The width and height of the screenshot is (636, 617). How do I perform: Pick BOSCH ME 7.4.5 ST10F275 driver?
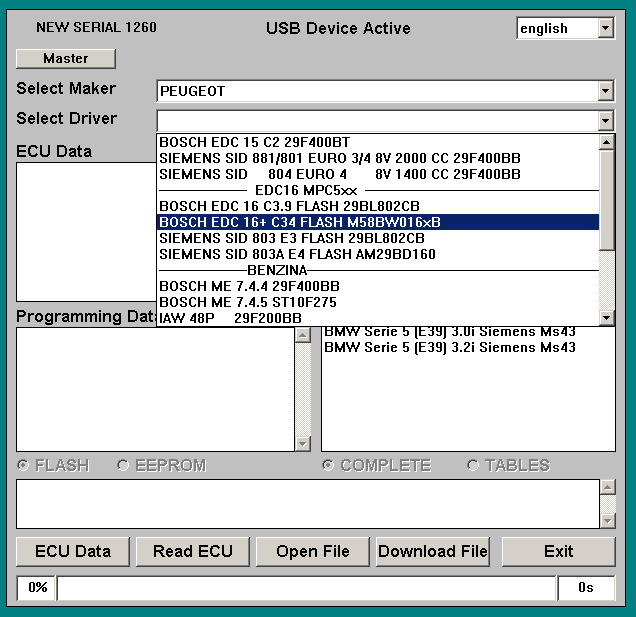(378, 302)
